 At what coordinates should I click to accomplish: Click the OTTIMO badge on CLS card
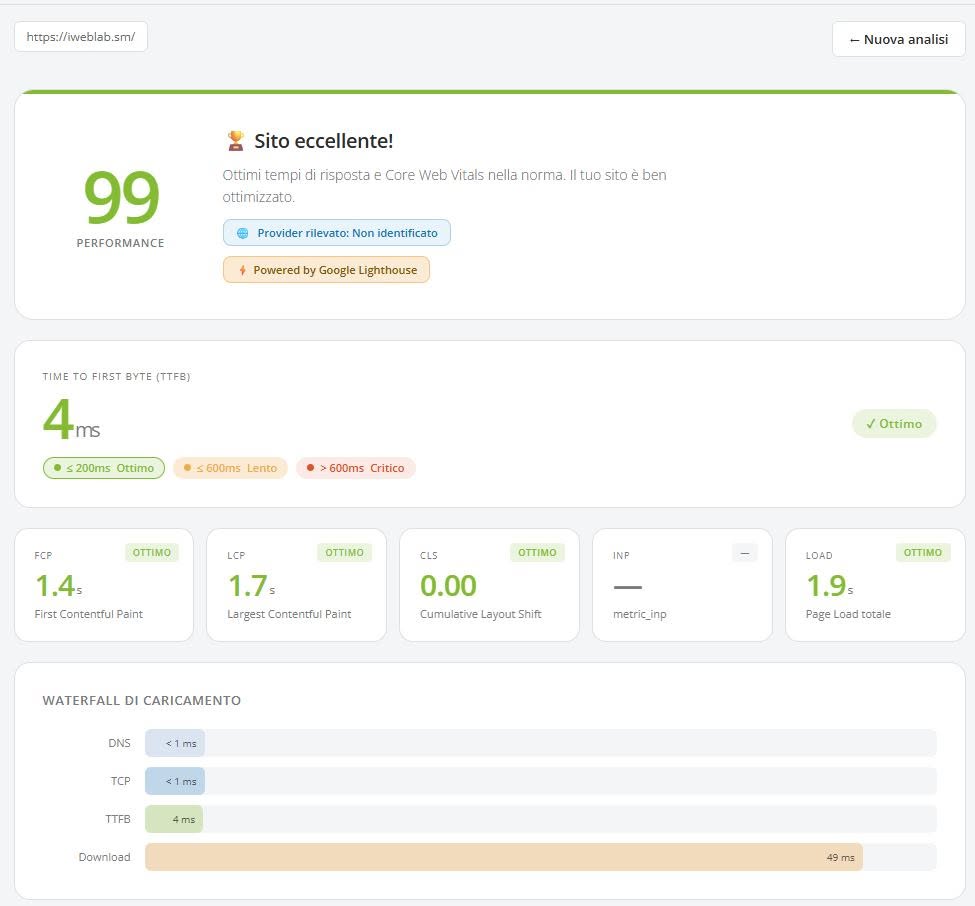coord(537,553)
